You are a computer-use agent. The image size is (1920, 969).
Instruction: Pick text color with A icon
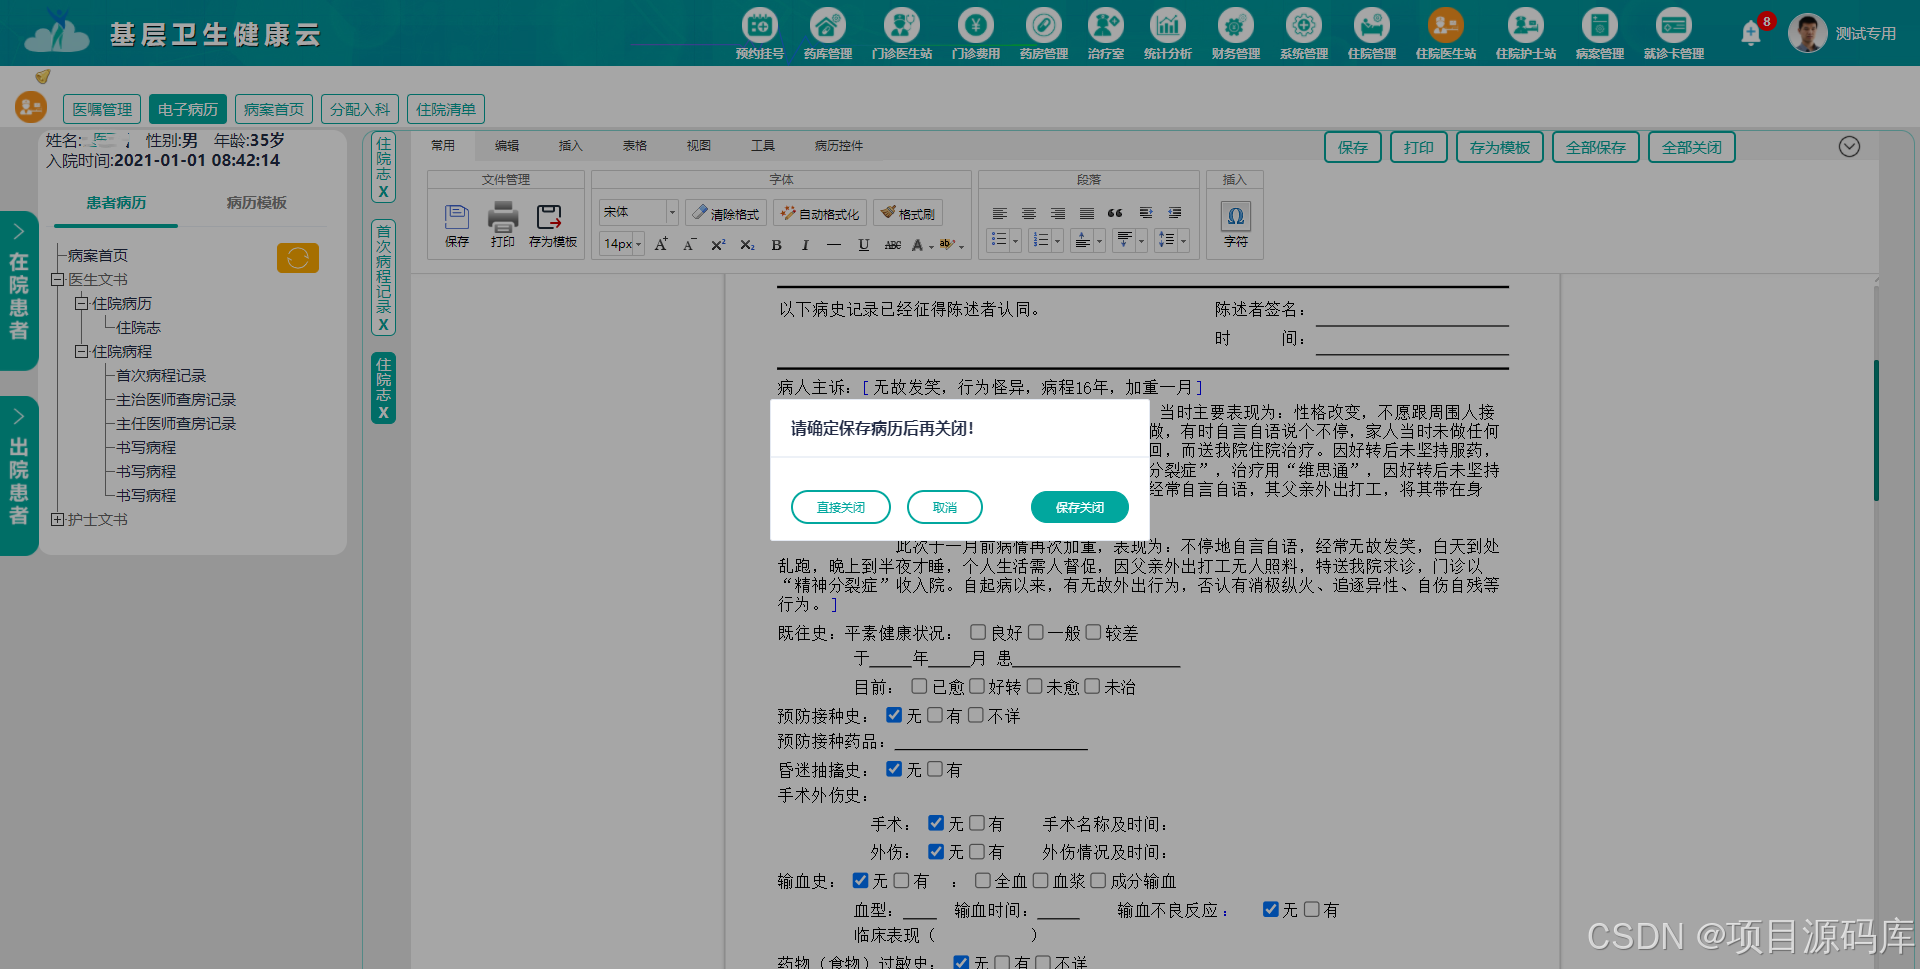coord(917,245)
